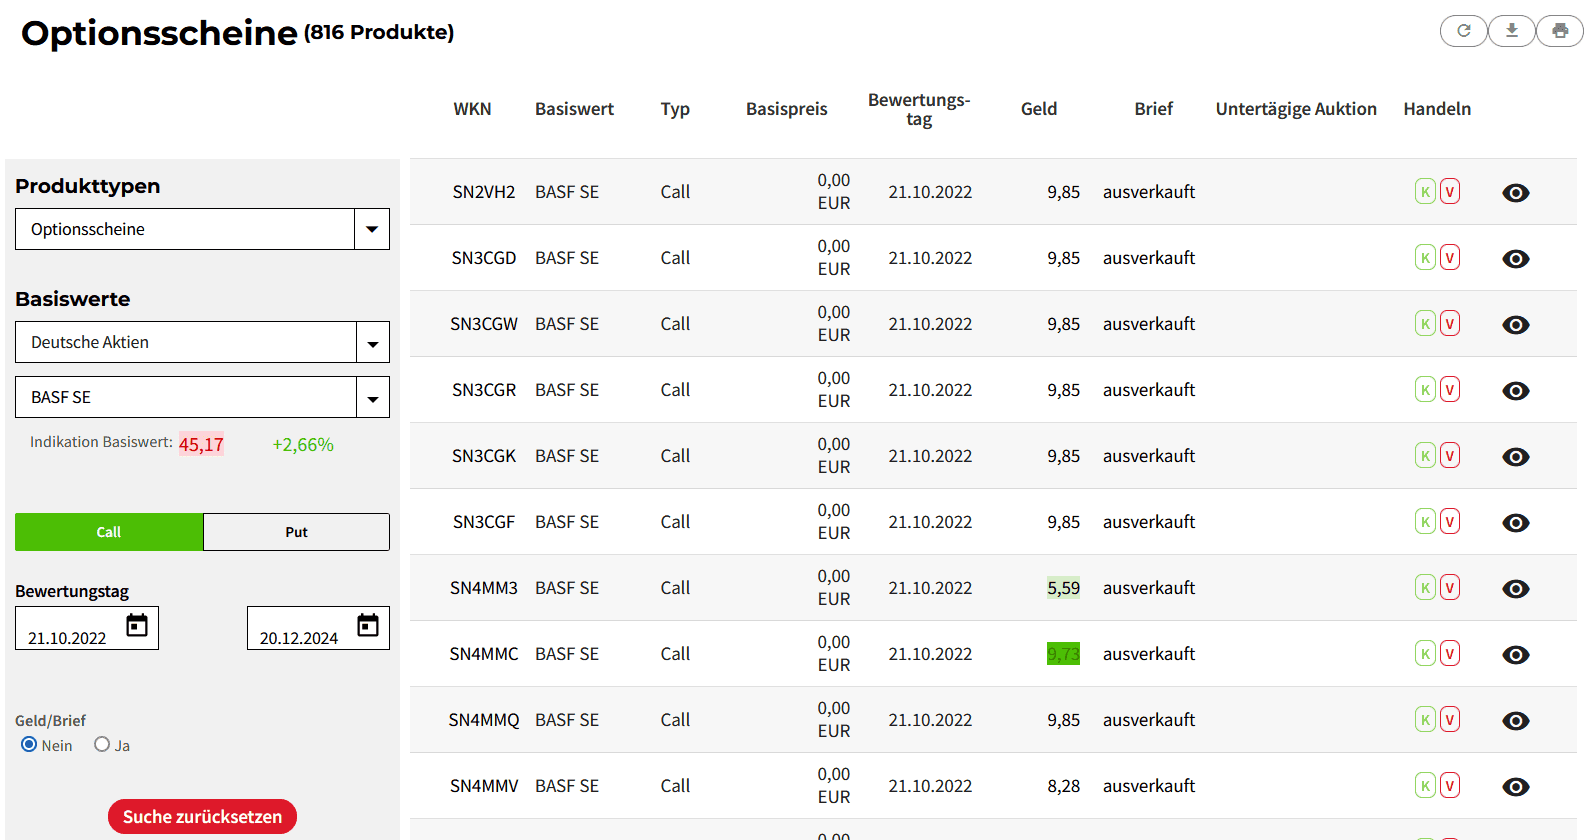The height and width of the screenshot is (840, 1590).
Task: Open calendar picker for start date 21.10.2022
Action: [x=137, y=625]
